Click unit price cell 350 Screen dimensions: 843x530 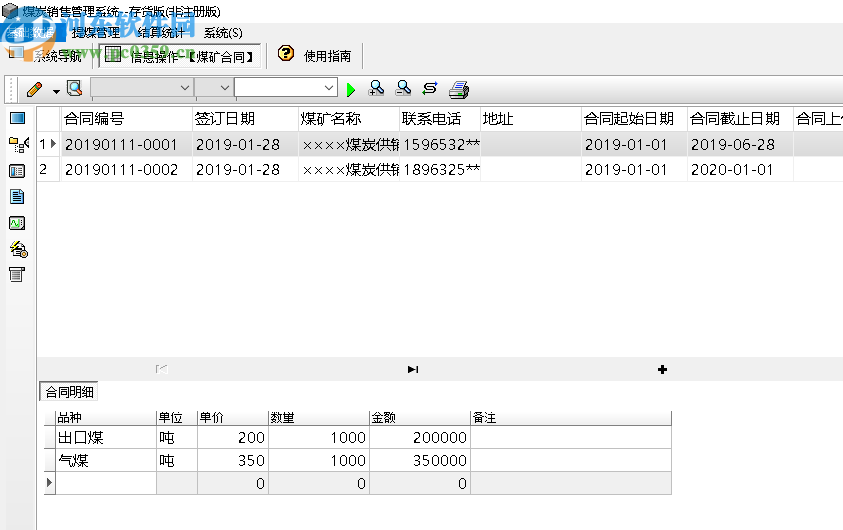[232, 461]
